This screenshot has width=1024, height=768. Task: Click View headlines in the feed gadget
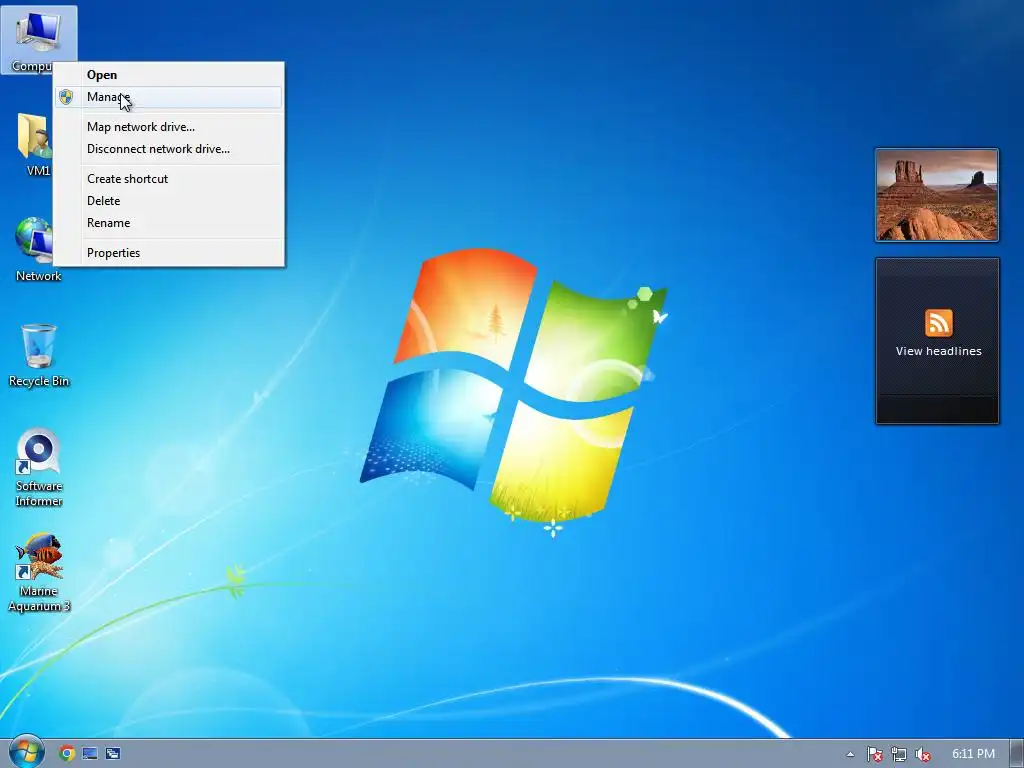point(938,351)
